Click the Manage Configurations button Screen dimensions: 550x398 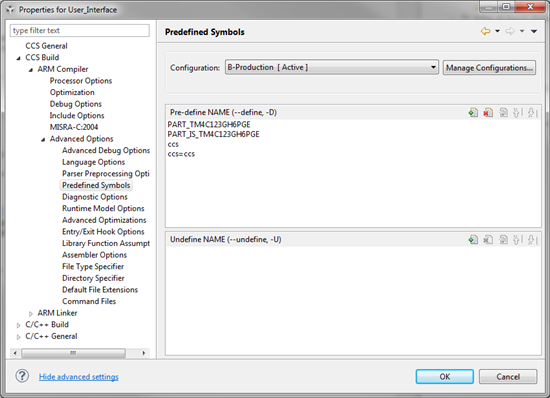[x=489, y=68]
